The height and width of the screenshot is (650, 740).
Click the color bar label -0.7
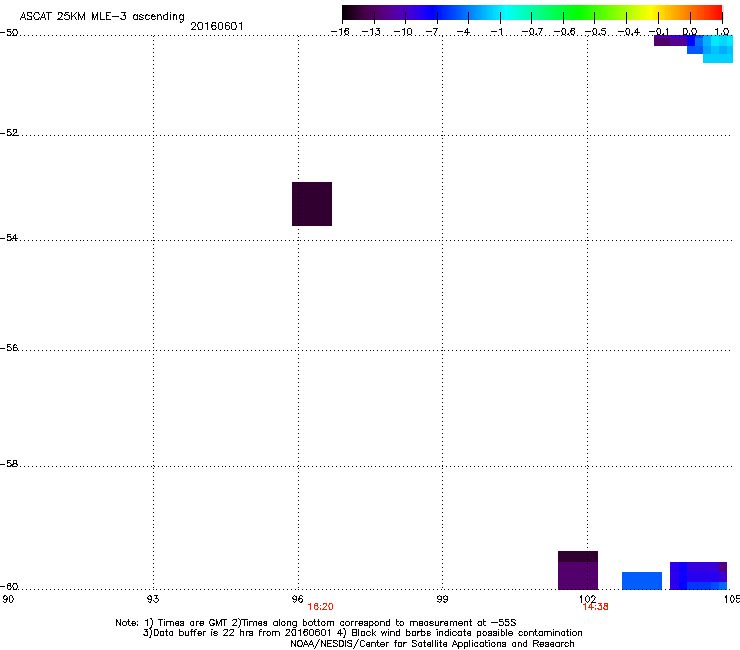tap(532, 32)
